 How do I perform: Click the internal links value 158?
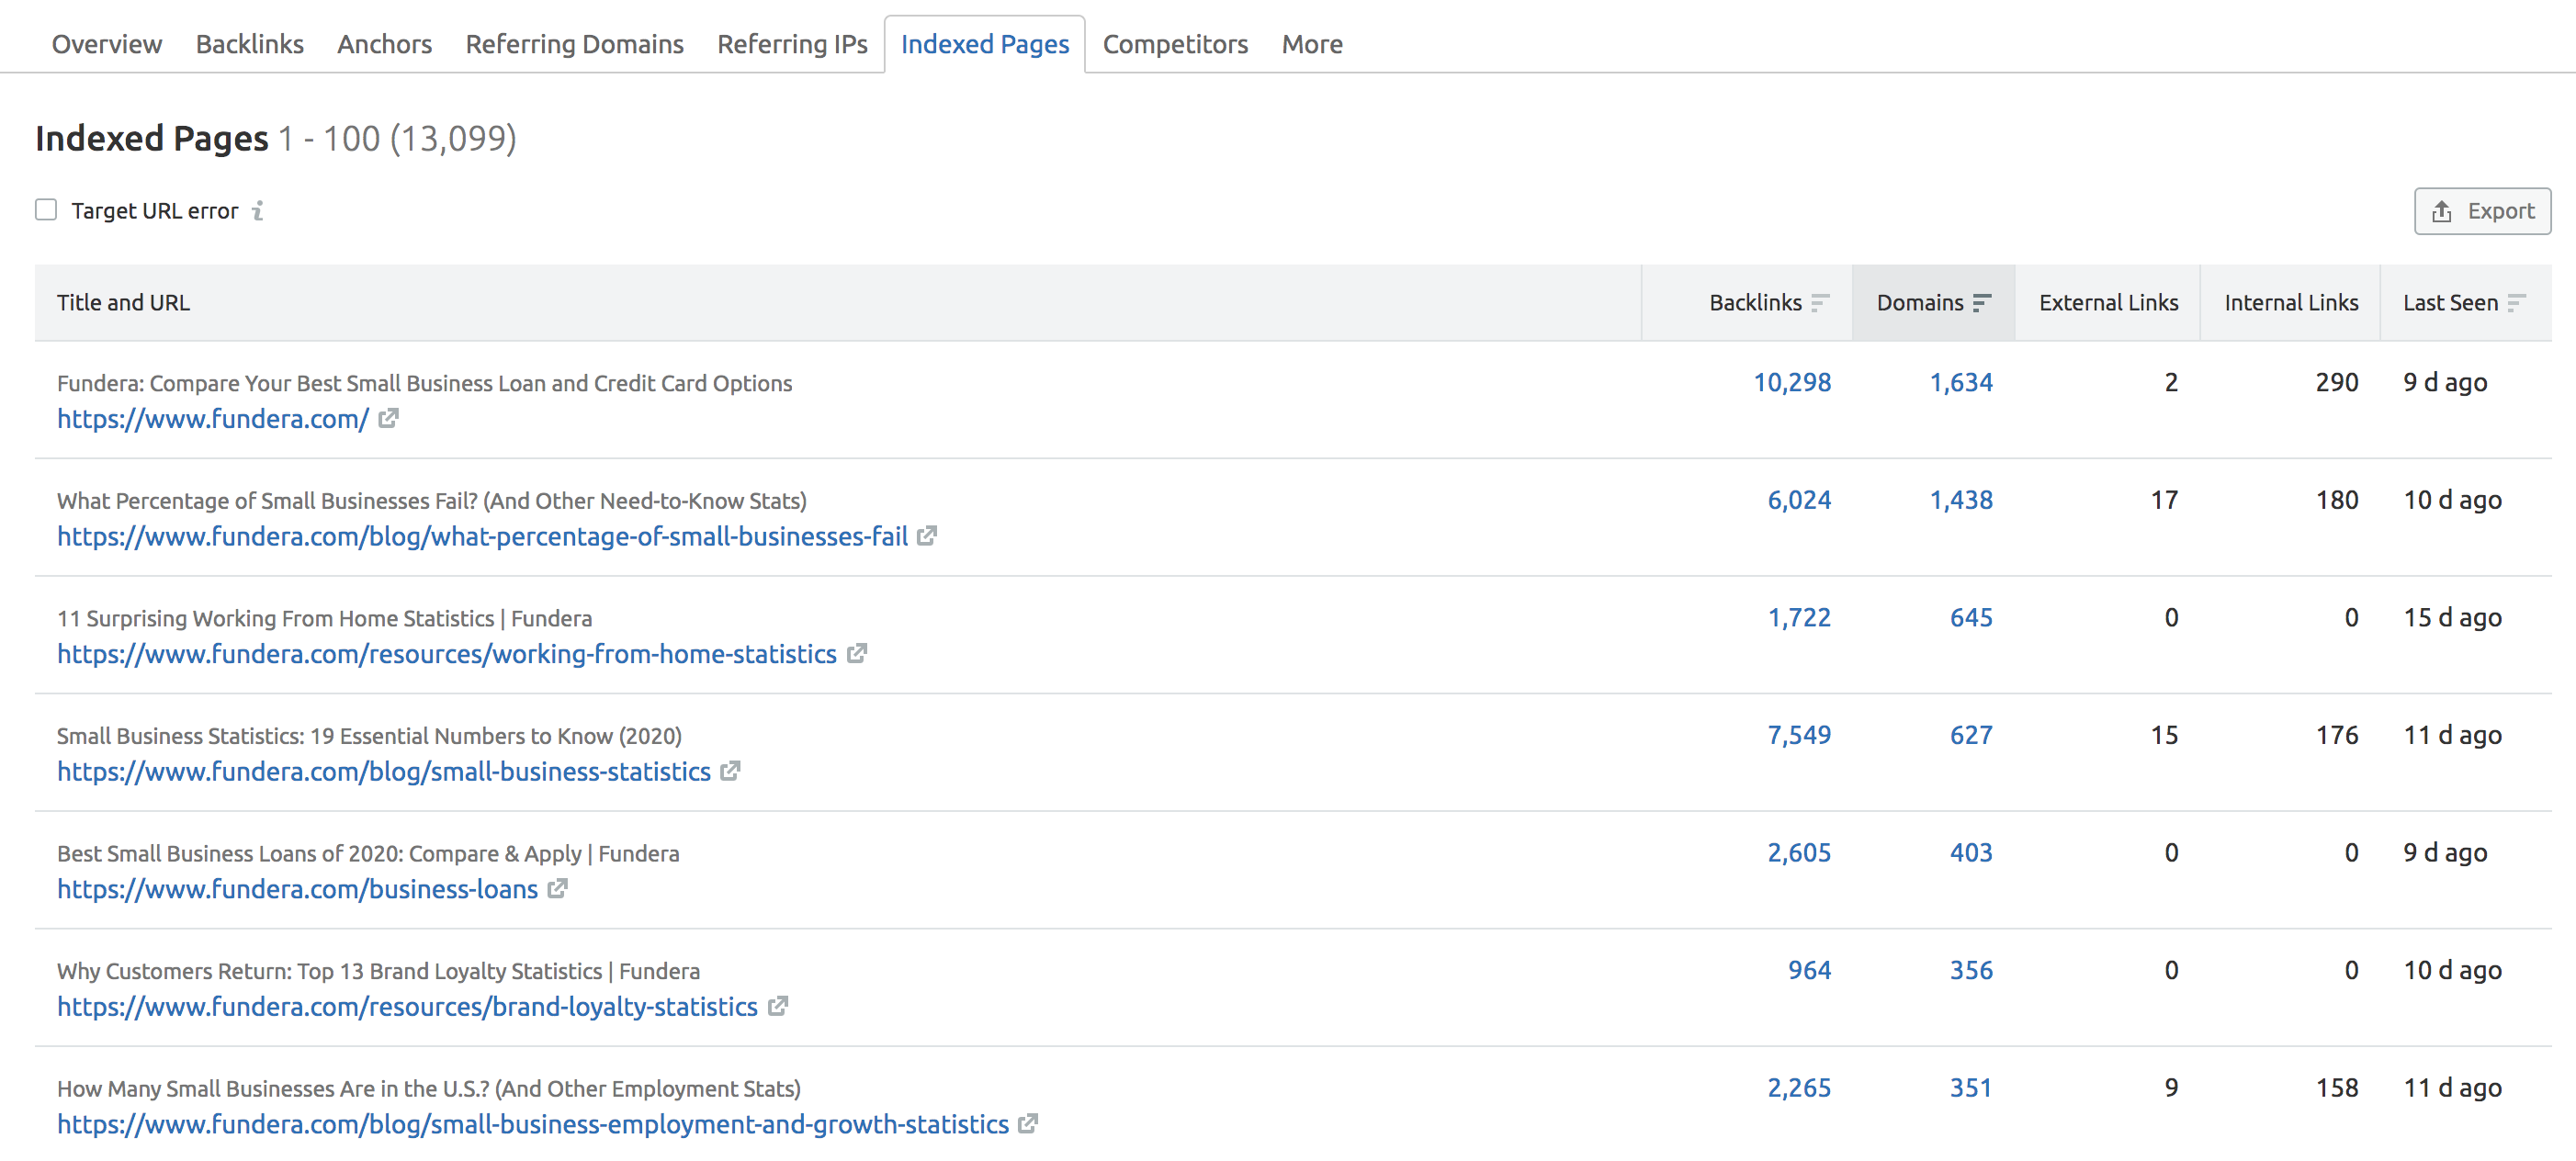coord(2337,1087)
